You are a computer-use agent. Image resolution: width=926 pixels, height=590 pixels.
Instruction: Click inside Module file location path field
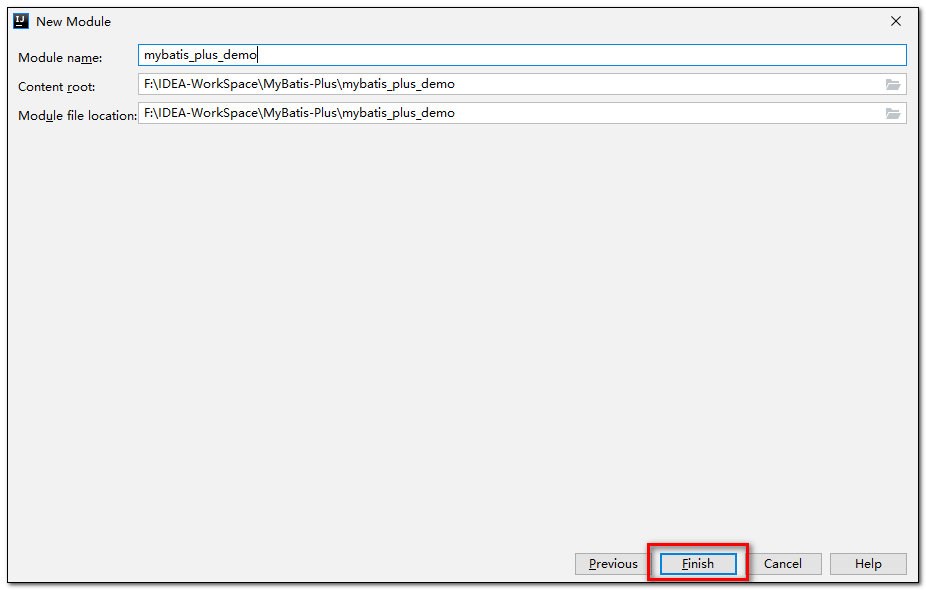[650, 114]
